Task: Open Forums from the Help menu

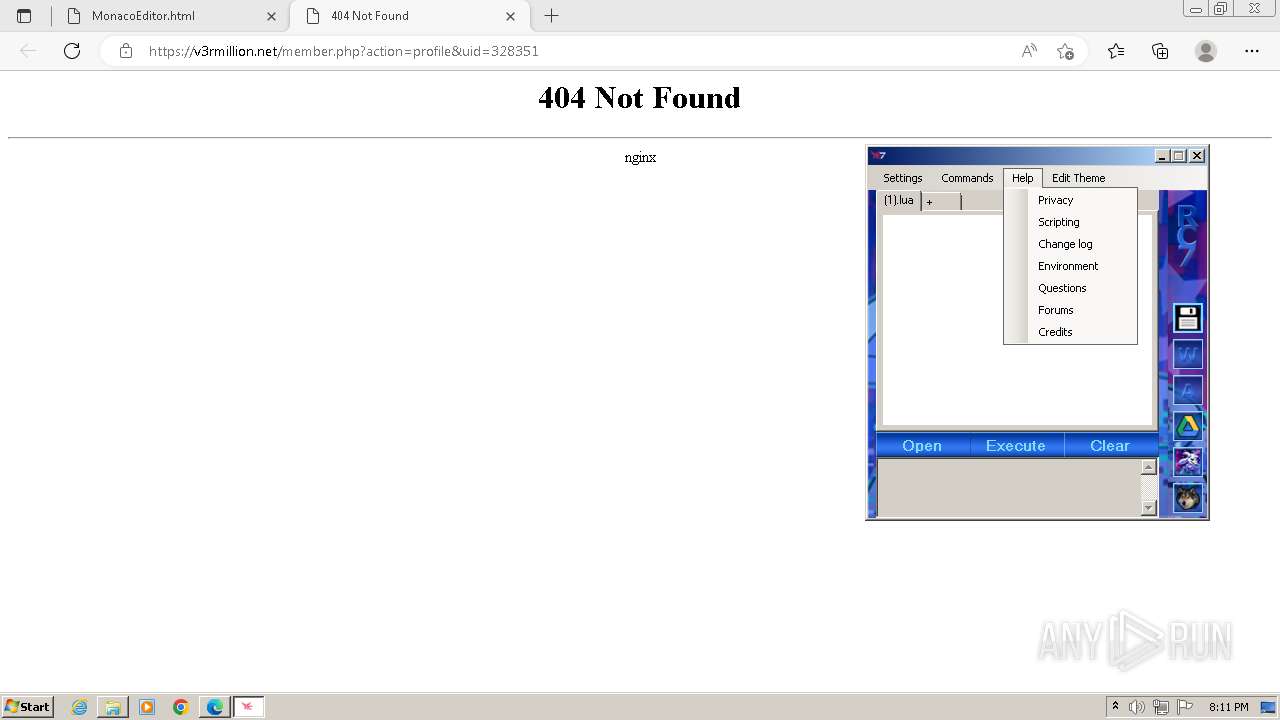Action: (x=1070, y=310)
